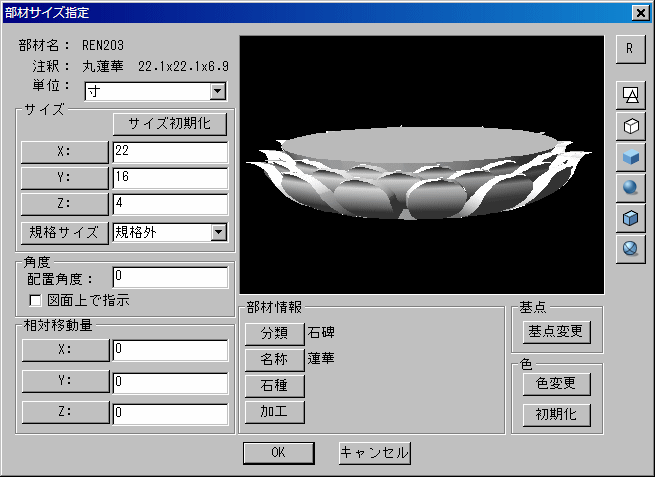Click the size Z: button

click(64, 204)
